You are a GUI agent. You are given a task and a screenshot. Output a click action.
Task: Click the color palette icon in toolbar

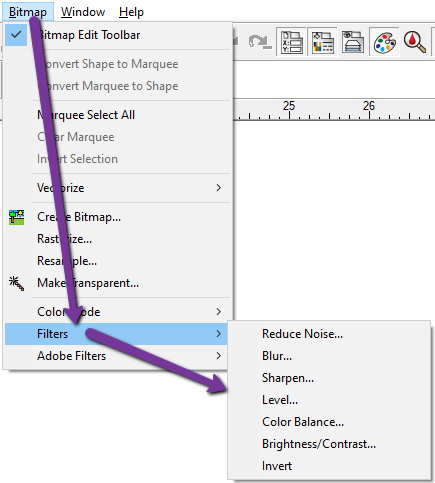pyautogui.click(x=384, y=42)
